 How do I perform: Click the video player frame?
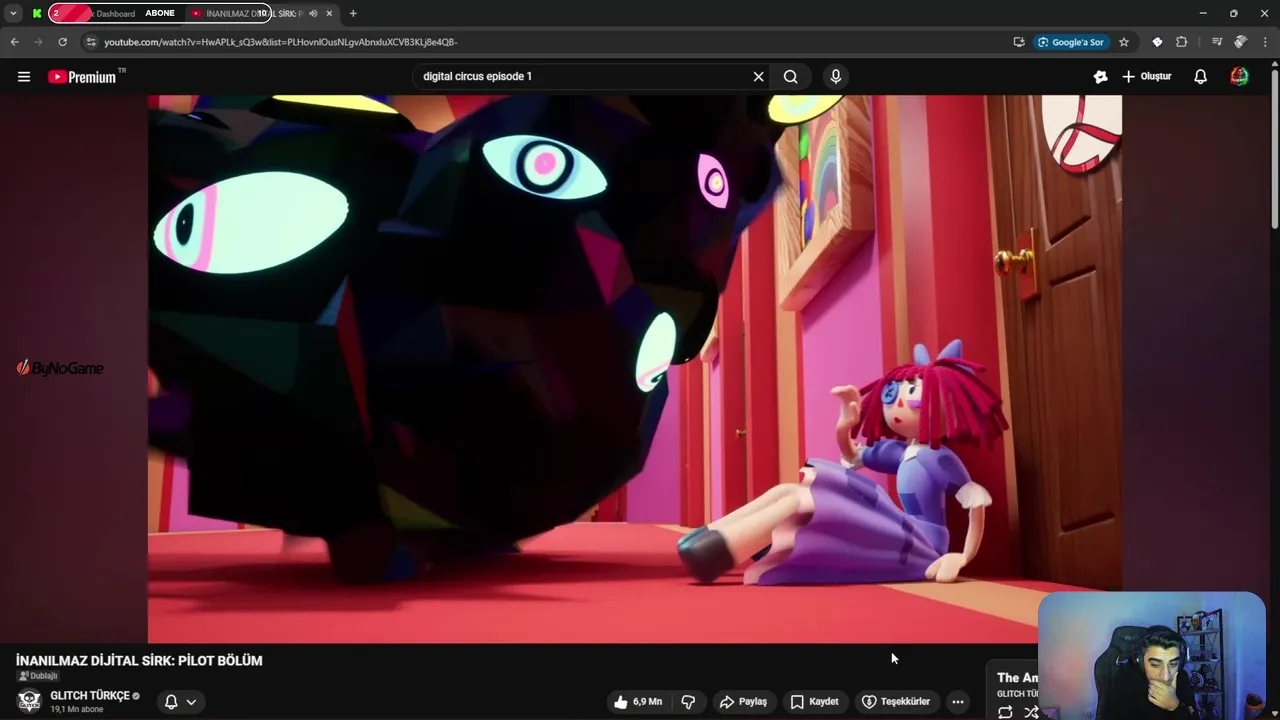(x=635, y=369)
